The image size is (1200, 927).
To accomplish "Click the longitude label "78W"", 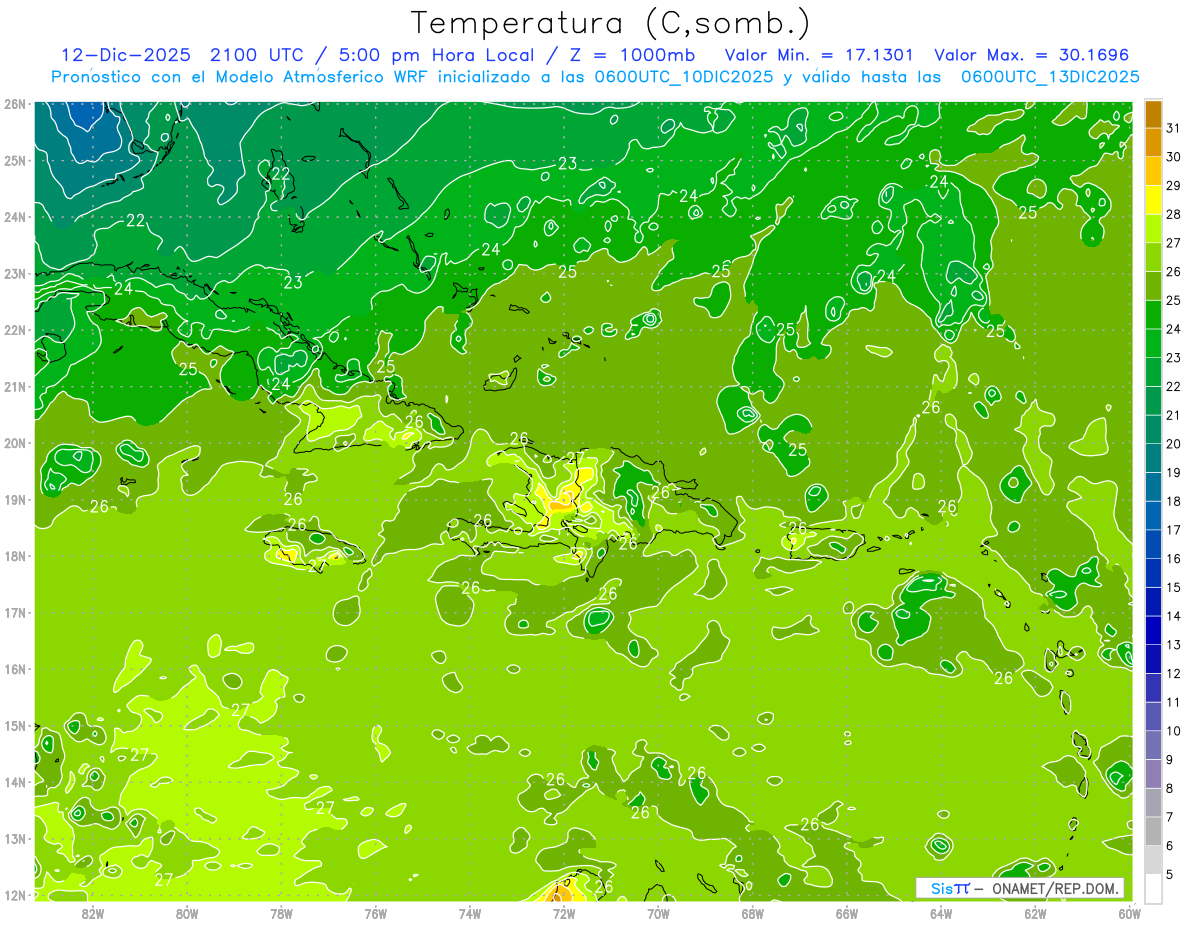I will click(x=281, y=912).
